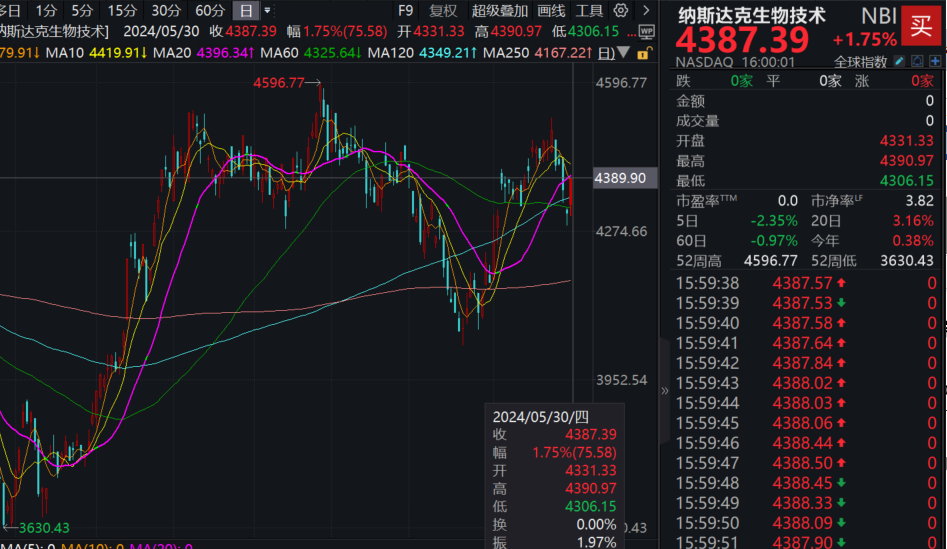Click the 跌 0家 decliners count
This screenshot has width=947, height=549.
coord(742,81)
